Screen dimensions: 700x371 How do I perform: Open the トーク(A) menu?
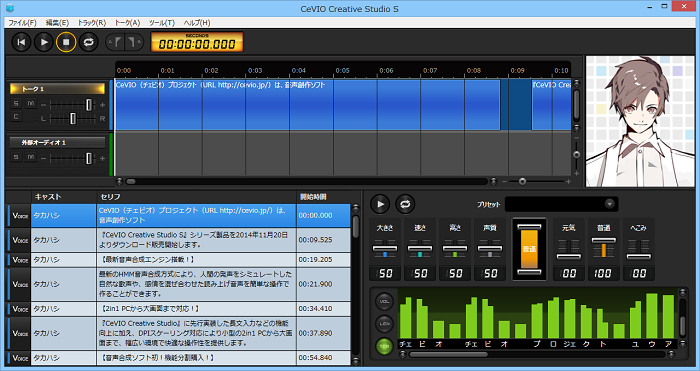click(127, 22)
